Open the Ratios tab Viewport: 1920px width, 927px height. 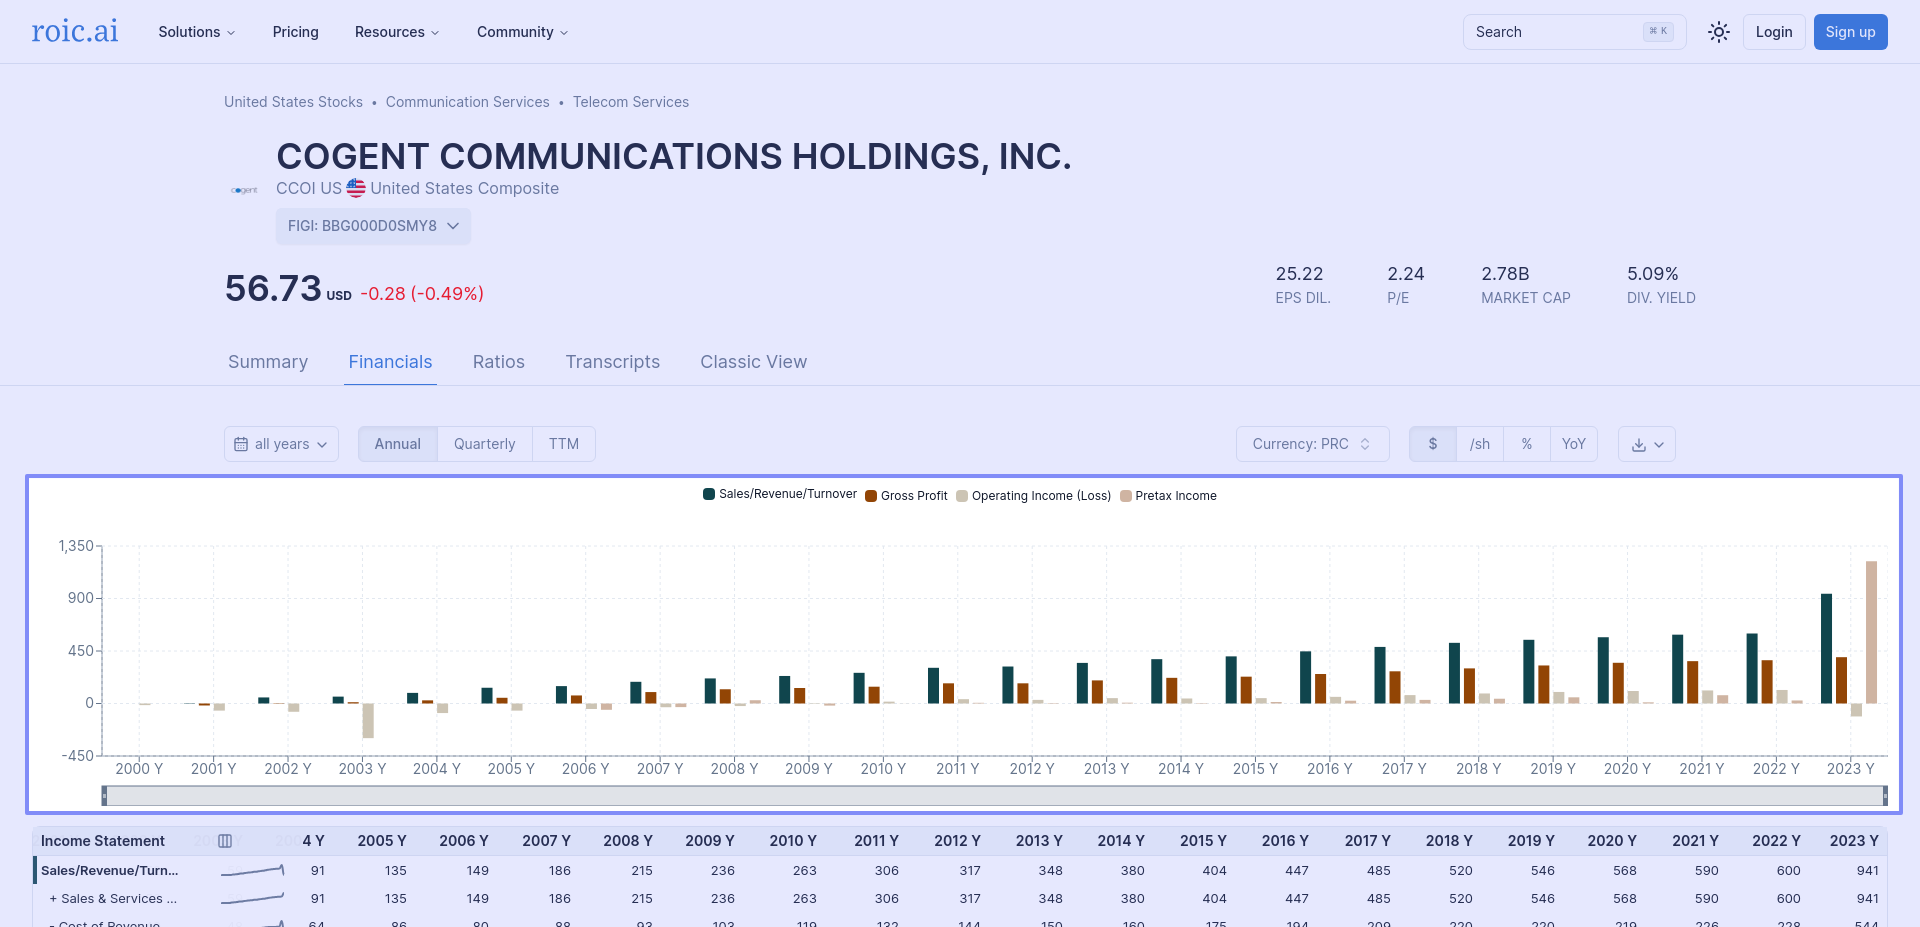[x=498, y=362]
